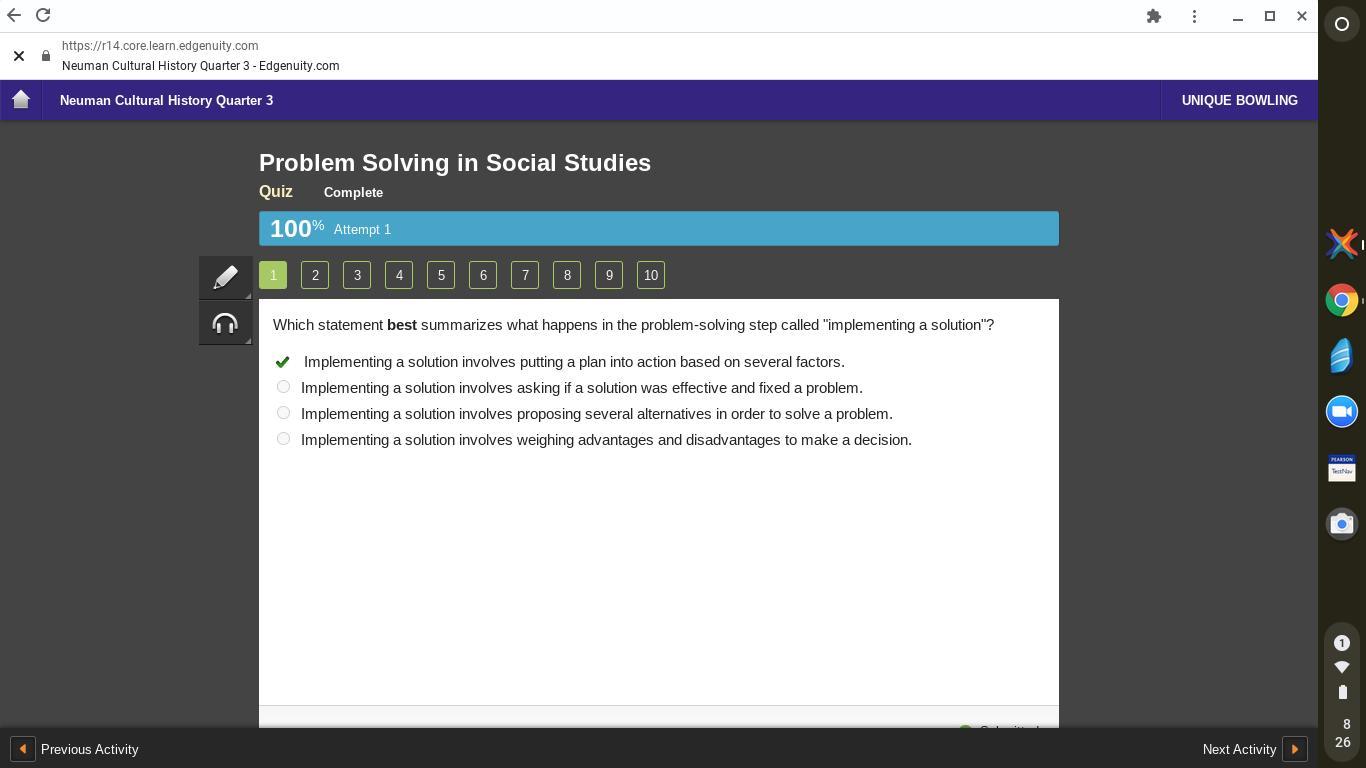
Task: Click the clock showing 8 26
Action: click(x=1342, y=733)
